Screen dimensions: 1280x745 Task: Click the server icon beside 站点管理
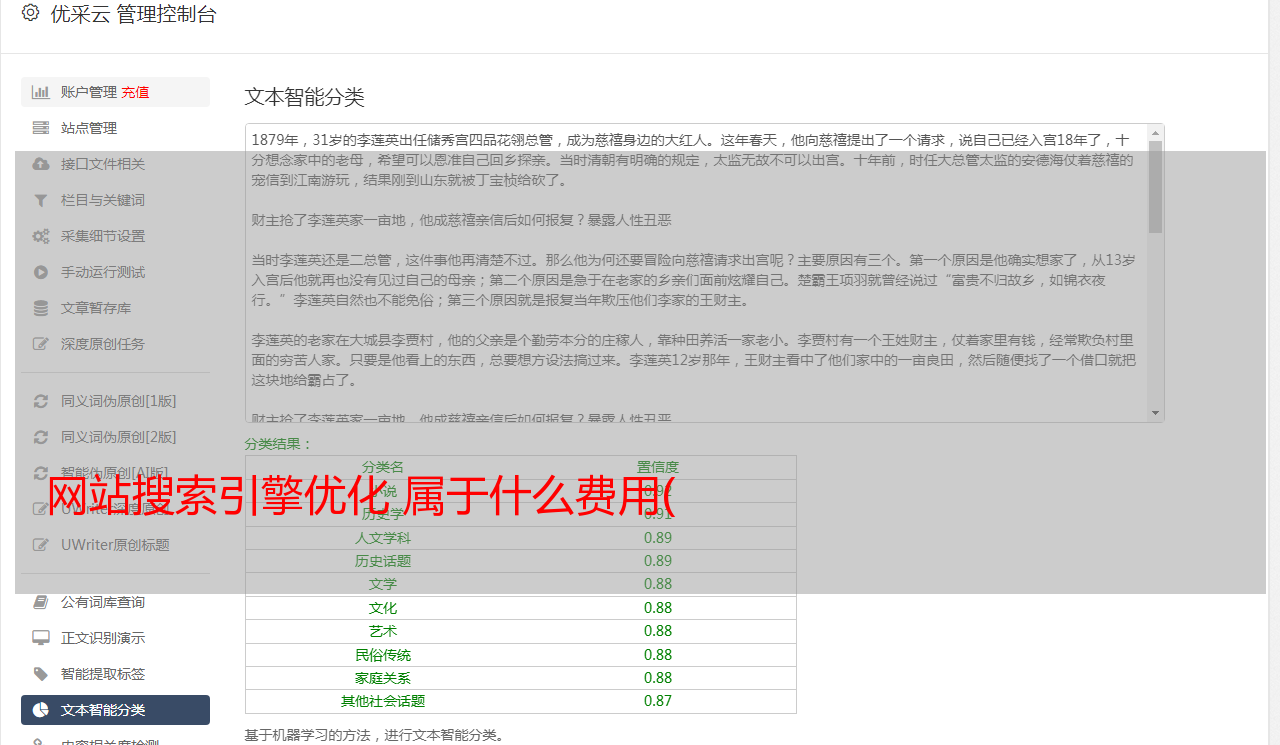pos(41,128)
